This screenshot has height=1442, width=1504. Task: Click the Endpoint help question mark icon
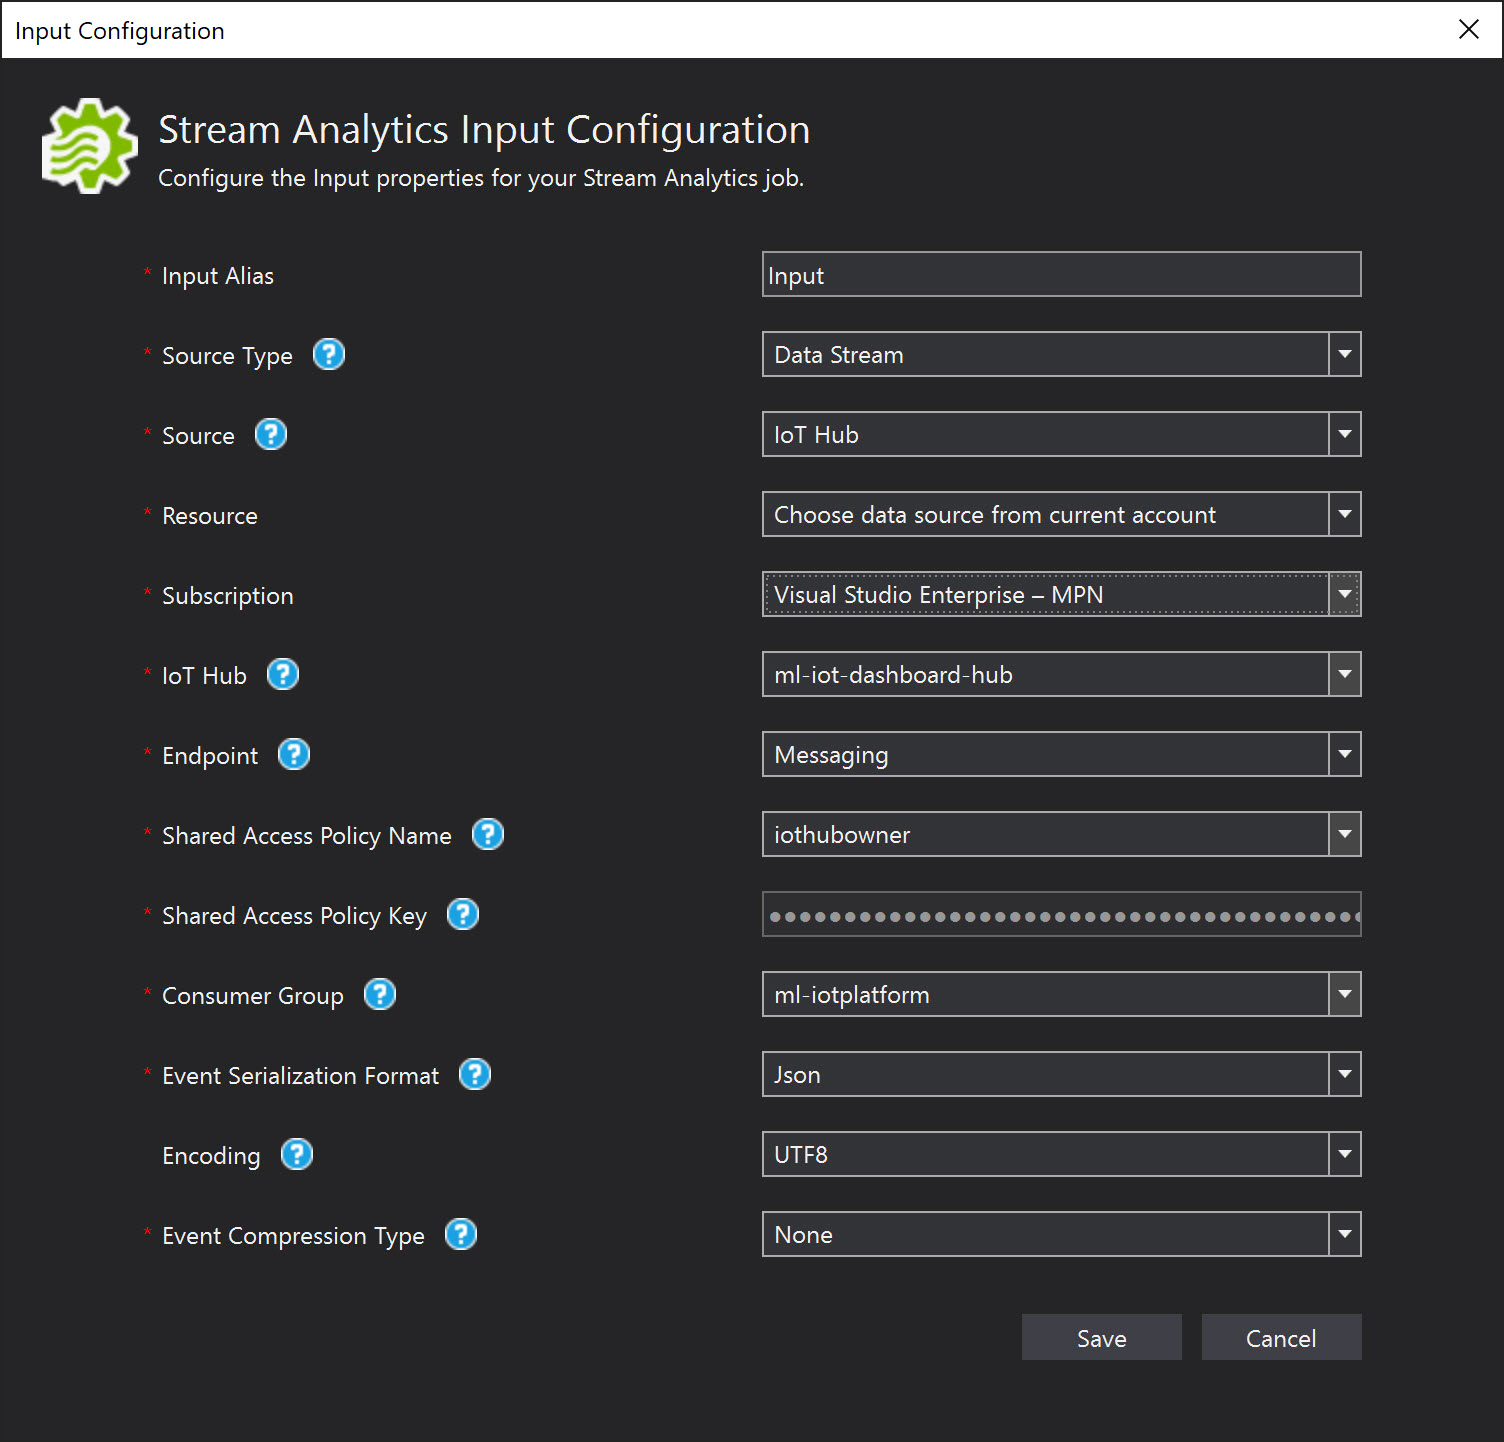(x=294, y=754)
